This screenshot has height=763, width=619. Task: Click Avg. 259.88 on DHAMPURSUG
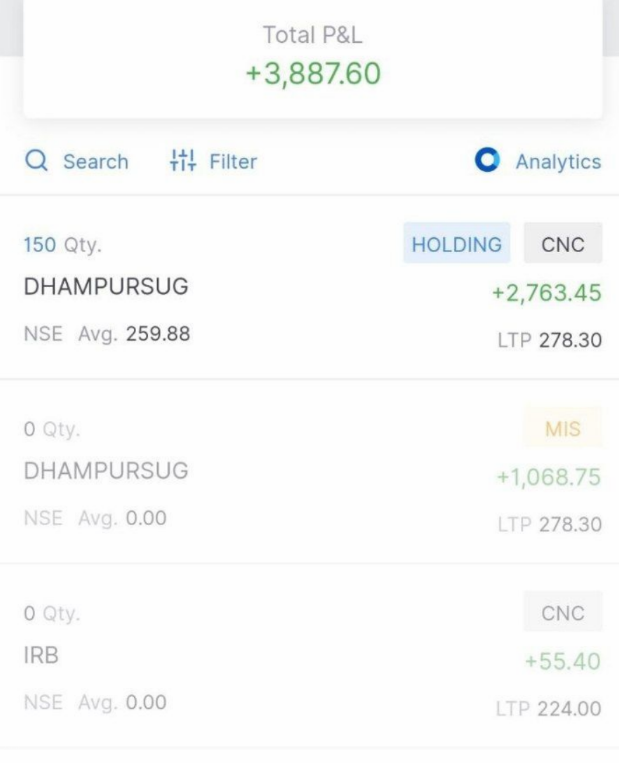pos(134,334)
